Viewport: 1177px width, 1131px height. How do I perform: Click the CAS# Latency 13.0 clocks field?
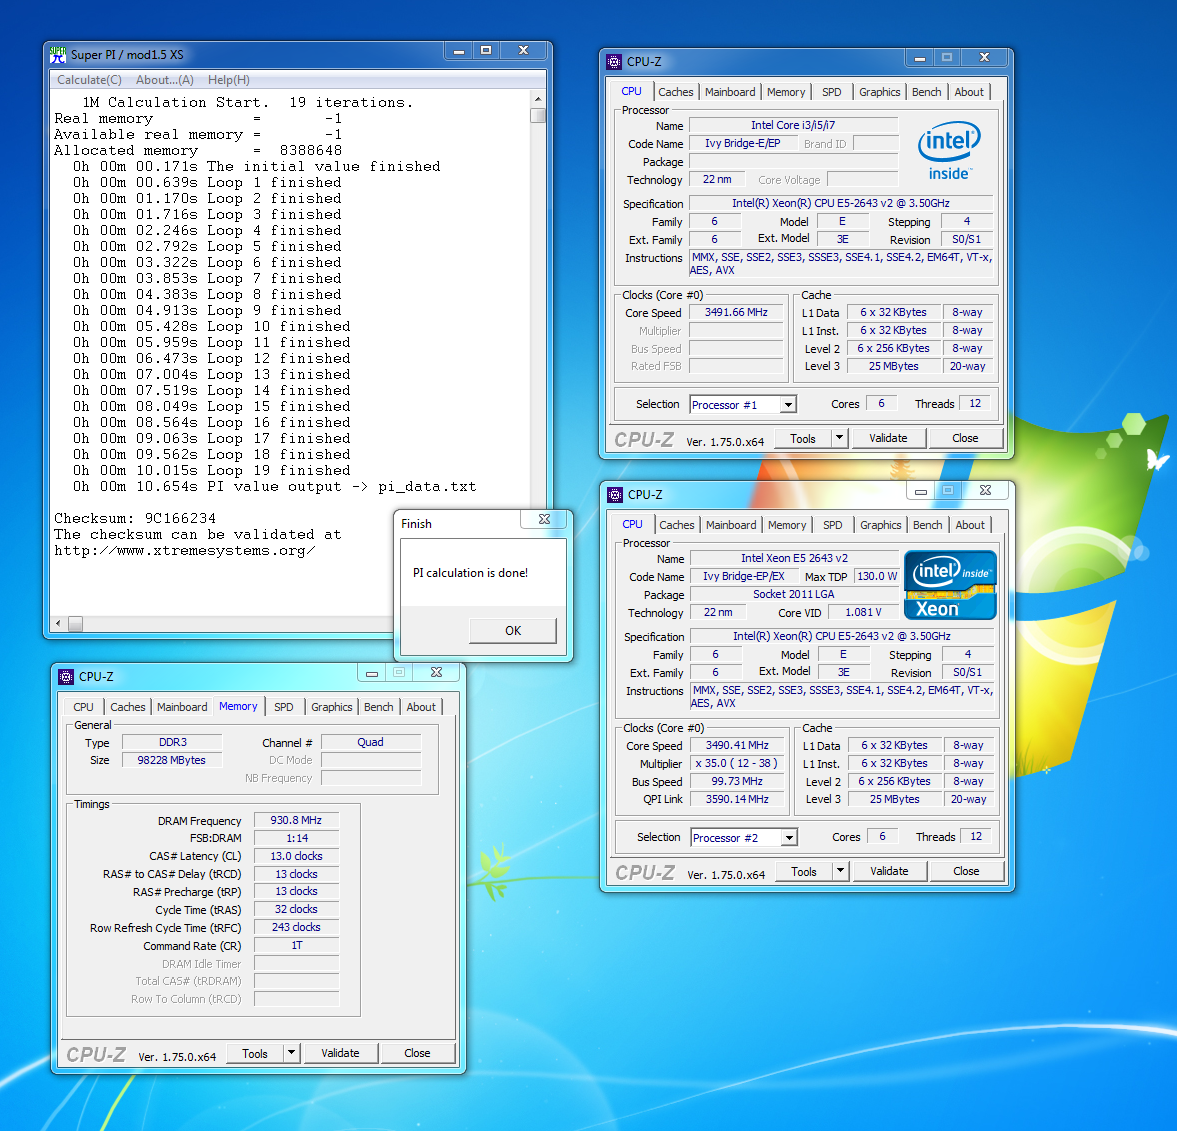tap(297, 856)
